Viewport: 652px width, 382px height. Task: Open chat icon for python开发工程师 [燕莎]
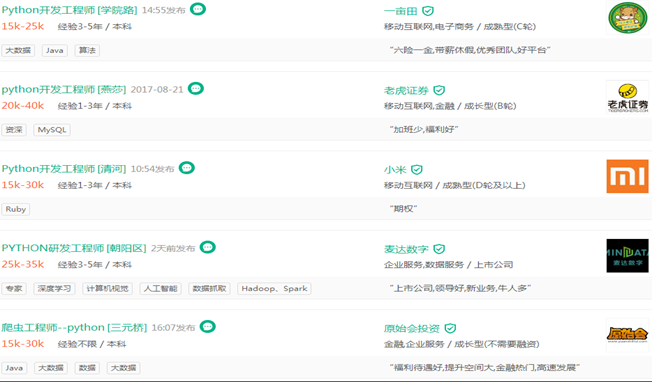click(196, 88)
